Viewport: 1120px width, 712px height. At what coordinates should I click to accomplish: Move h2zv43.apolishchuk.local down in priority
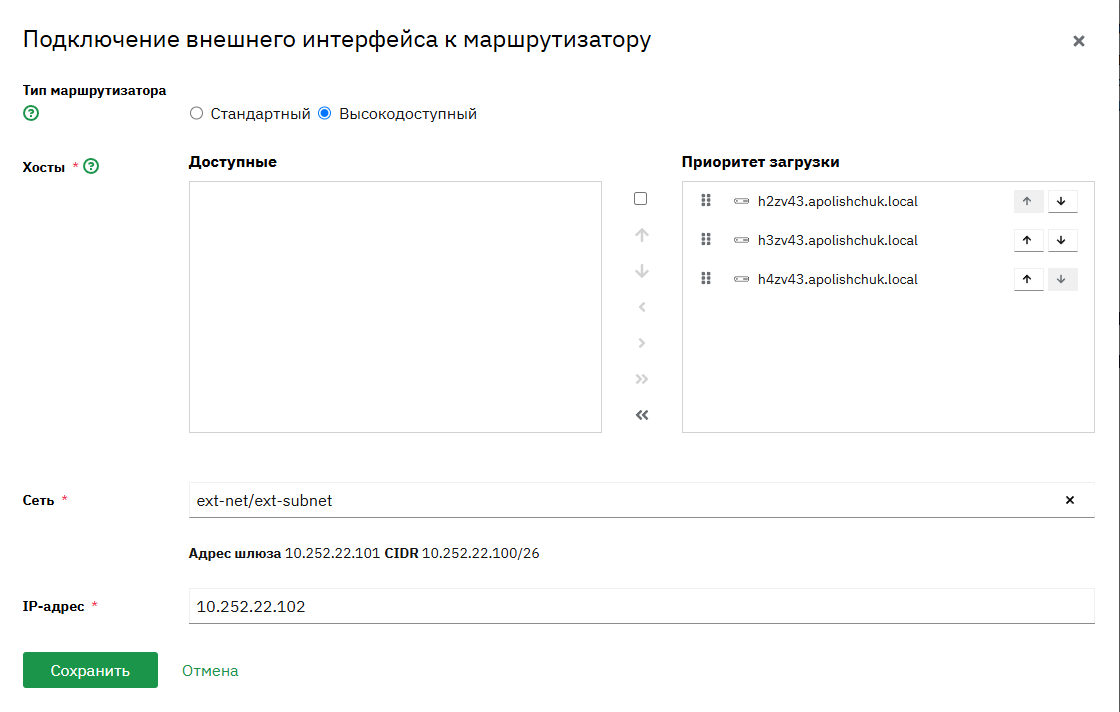click(1062, 201)
